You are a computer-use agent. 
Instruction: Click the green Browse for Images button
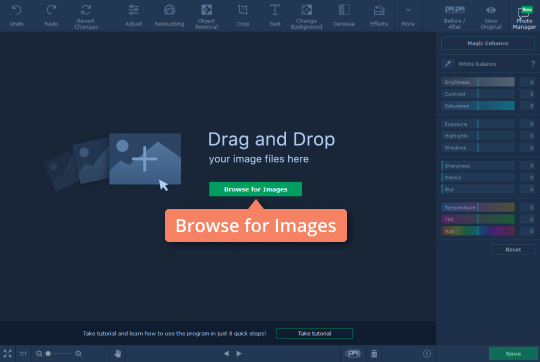click(x=256, y=189)
